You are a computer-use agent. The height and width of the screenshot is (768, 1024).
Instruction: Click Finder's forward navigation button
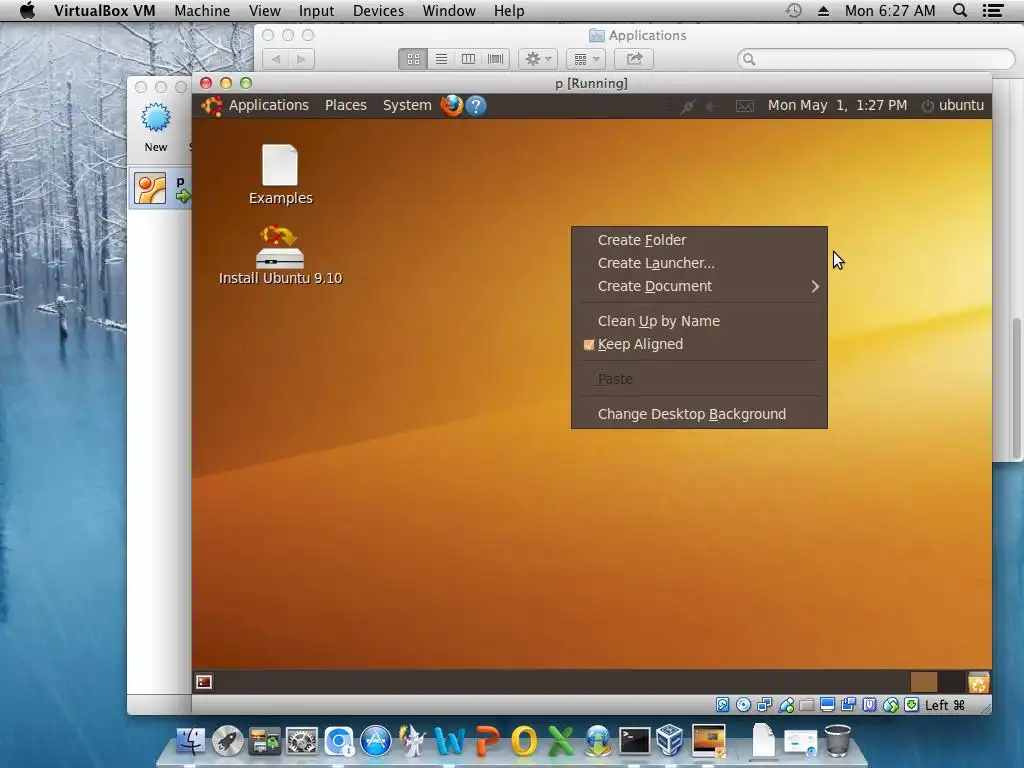(301, 59)
